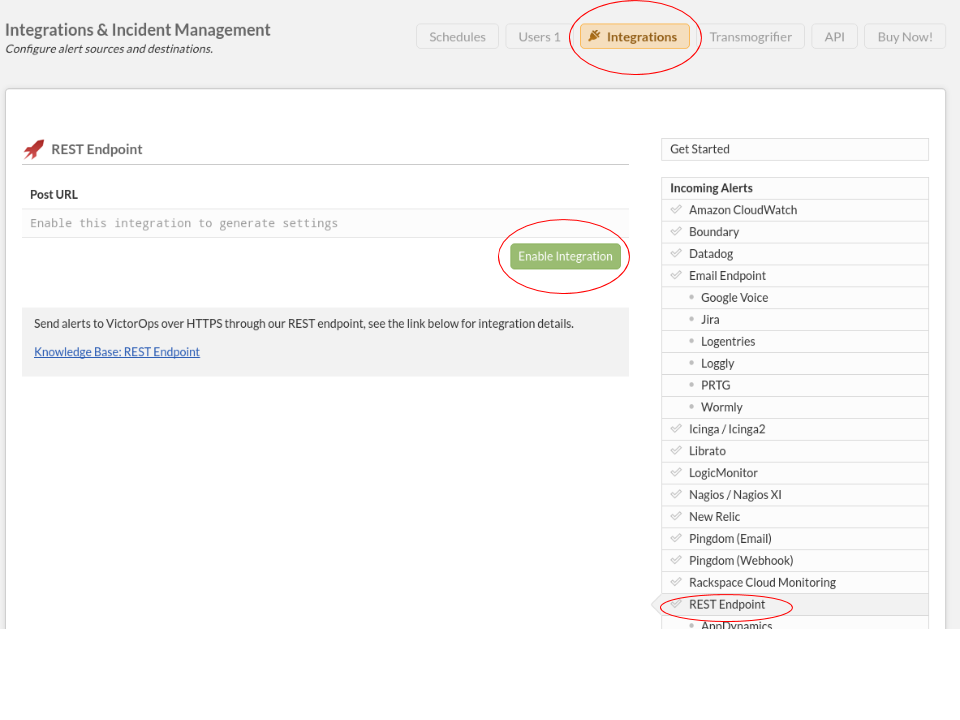Select Email Endpoint in Incoming Alerts
Image resolution: width=960 pixels, height=720 pixels.
727,276
